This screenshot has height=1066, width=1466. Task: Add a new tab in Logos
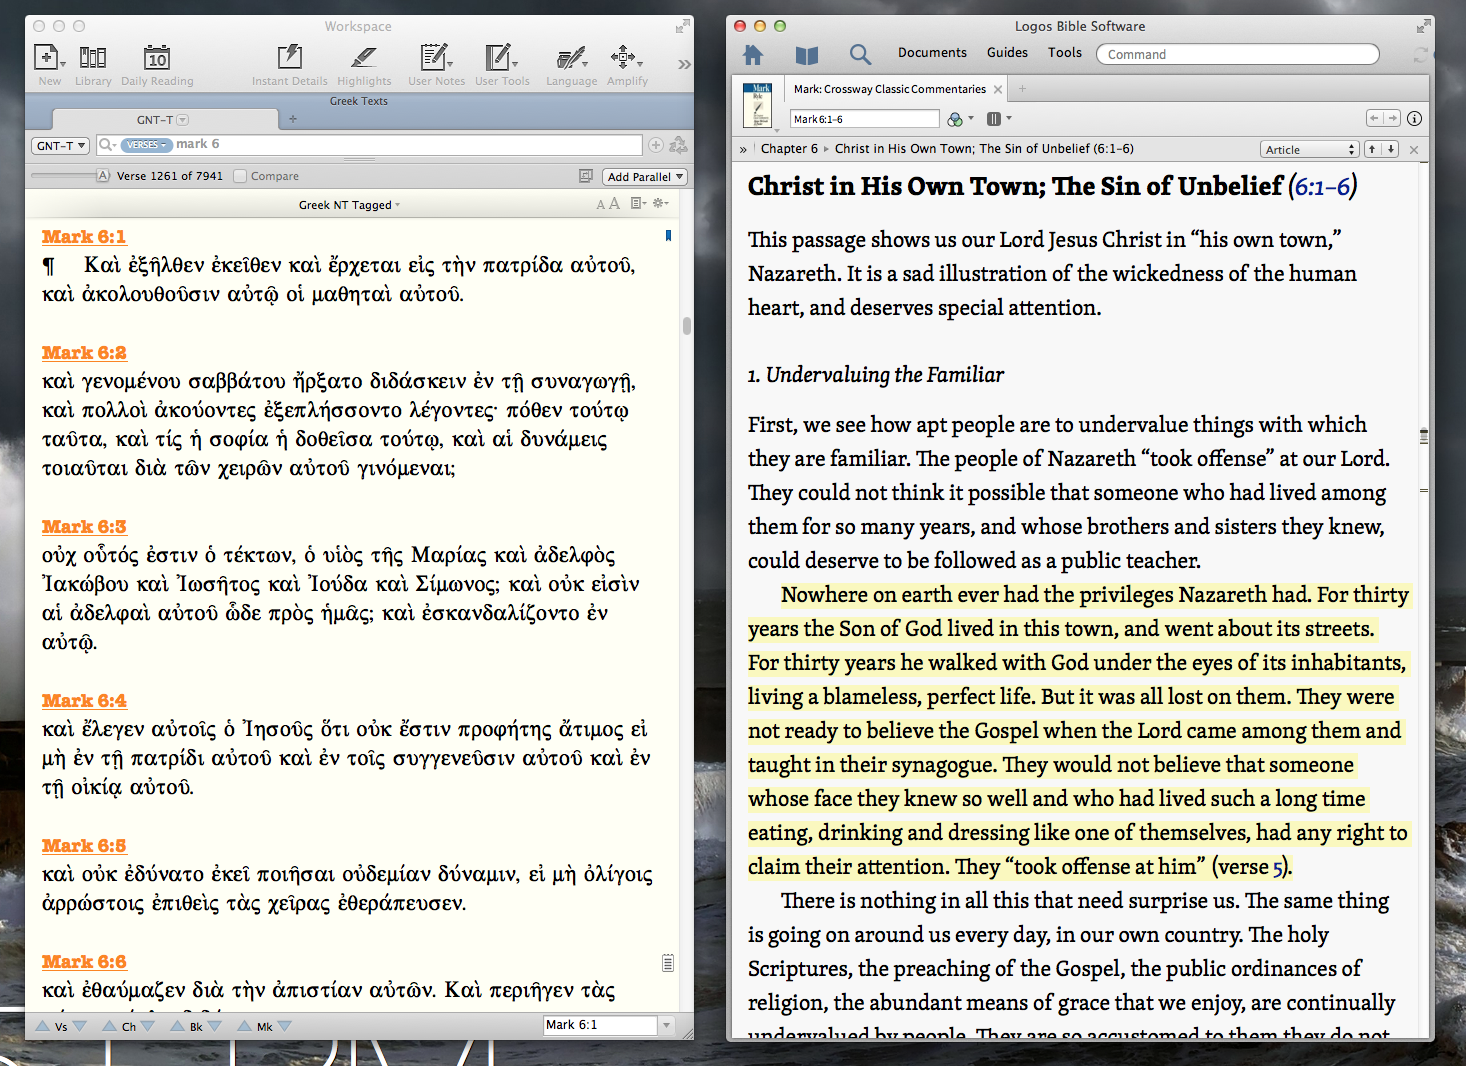[x=1022, y=89]
